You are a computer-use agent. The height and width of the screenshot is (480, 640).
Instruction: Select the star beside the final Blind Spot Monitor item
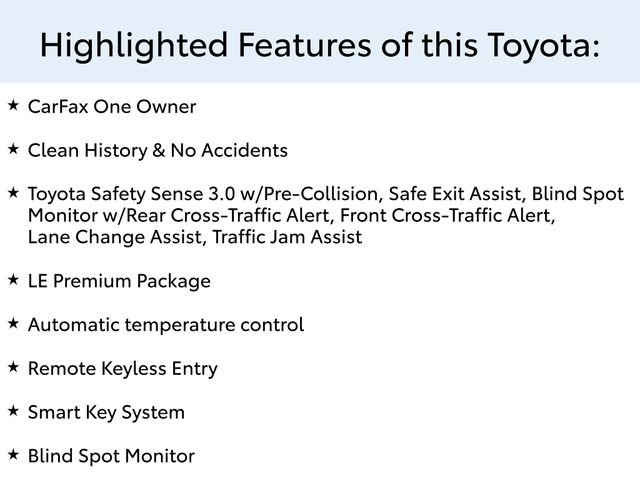tap(13, 454)
